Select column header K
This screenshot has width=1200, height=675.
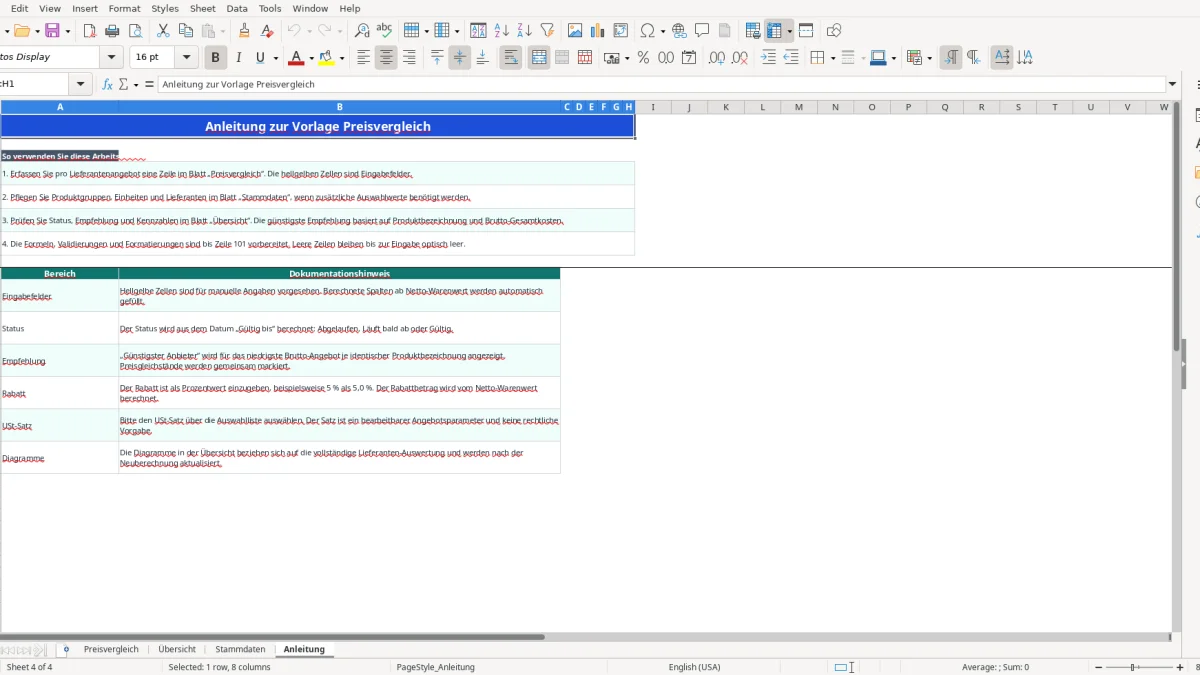click(x=725, y=107)
